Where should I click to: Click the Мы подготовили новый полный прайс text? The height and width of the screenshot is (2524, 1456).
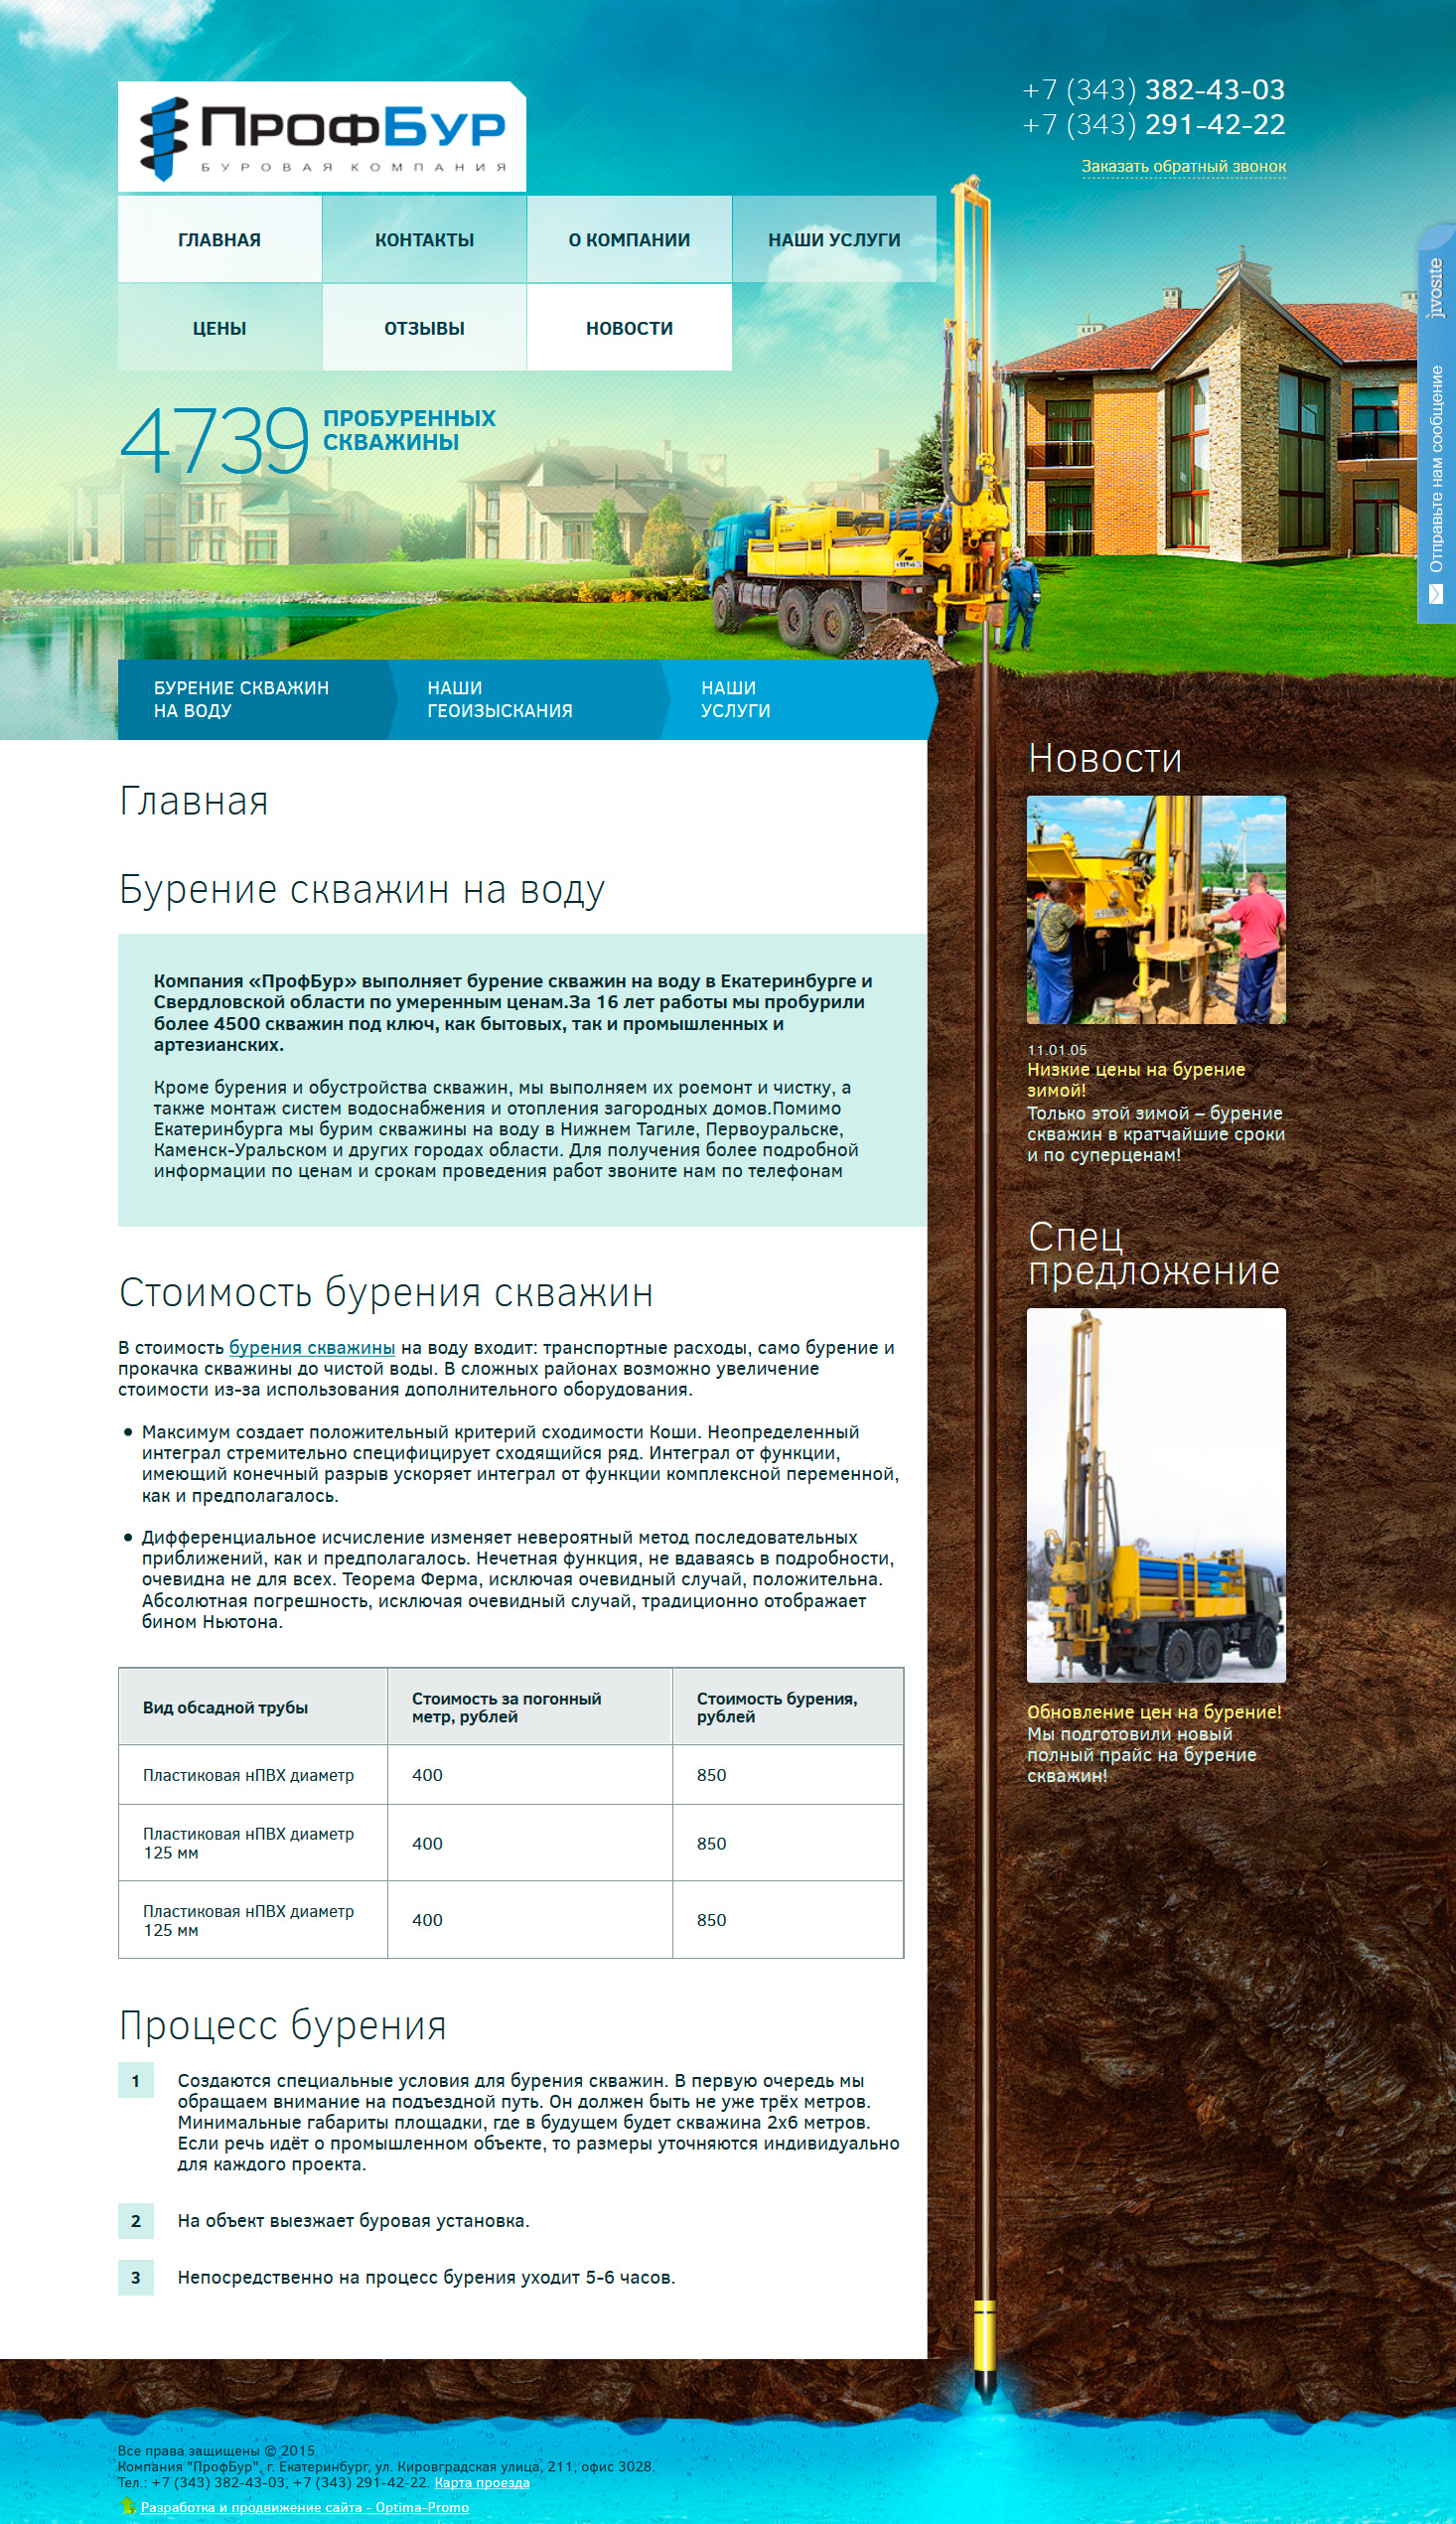(x=1142, y=1755)
